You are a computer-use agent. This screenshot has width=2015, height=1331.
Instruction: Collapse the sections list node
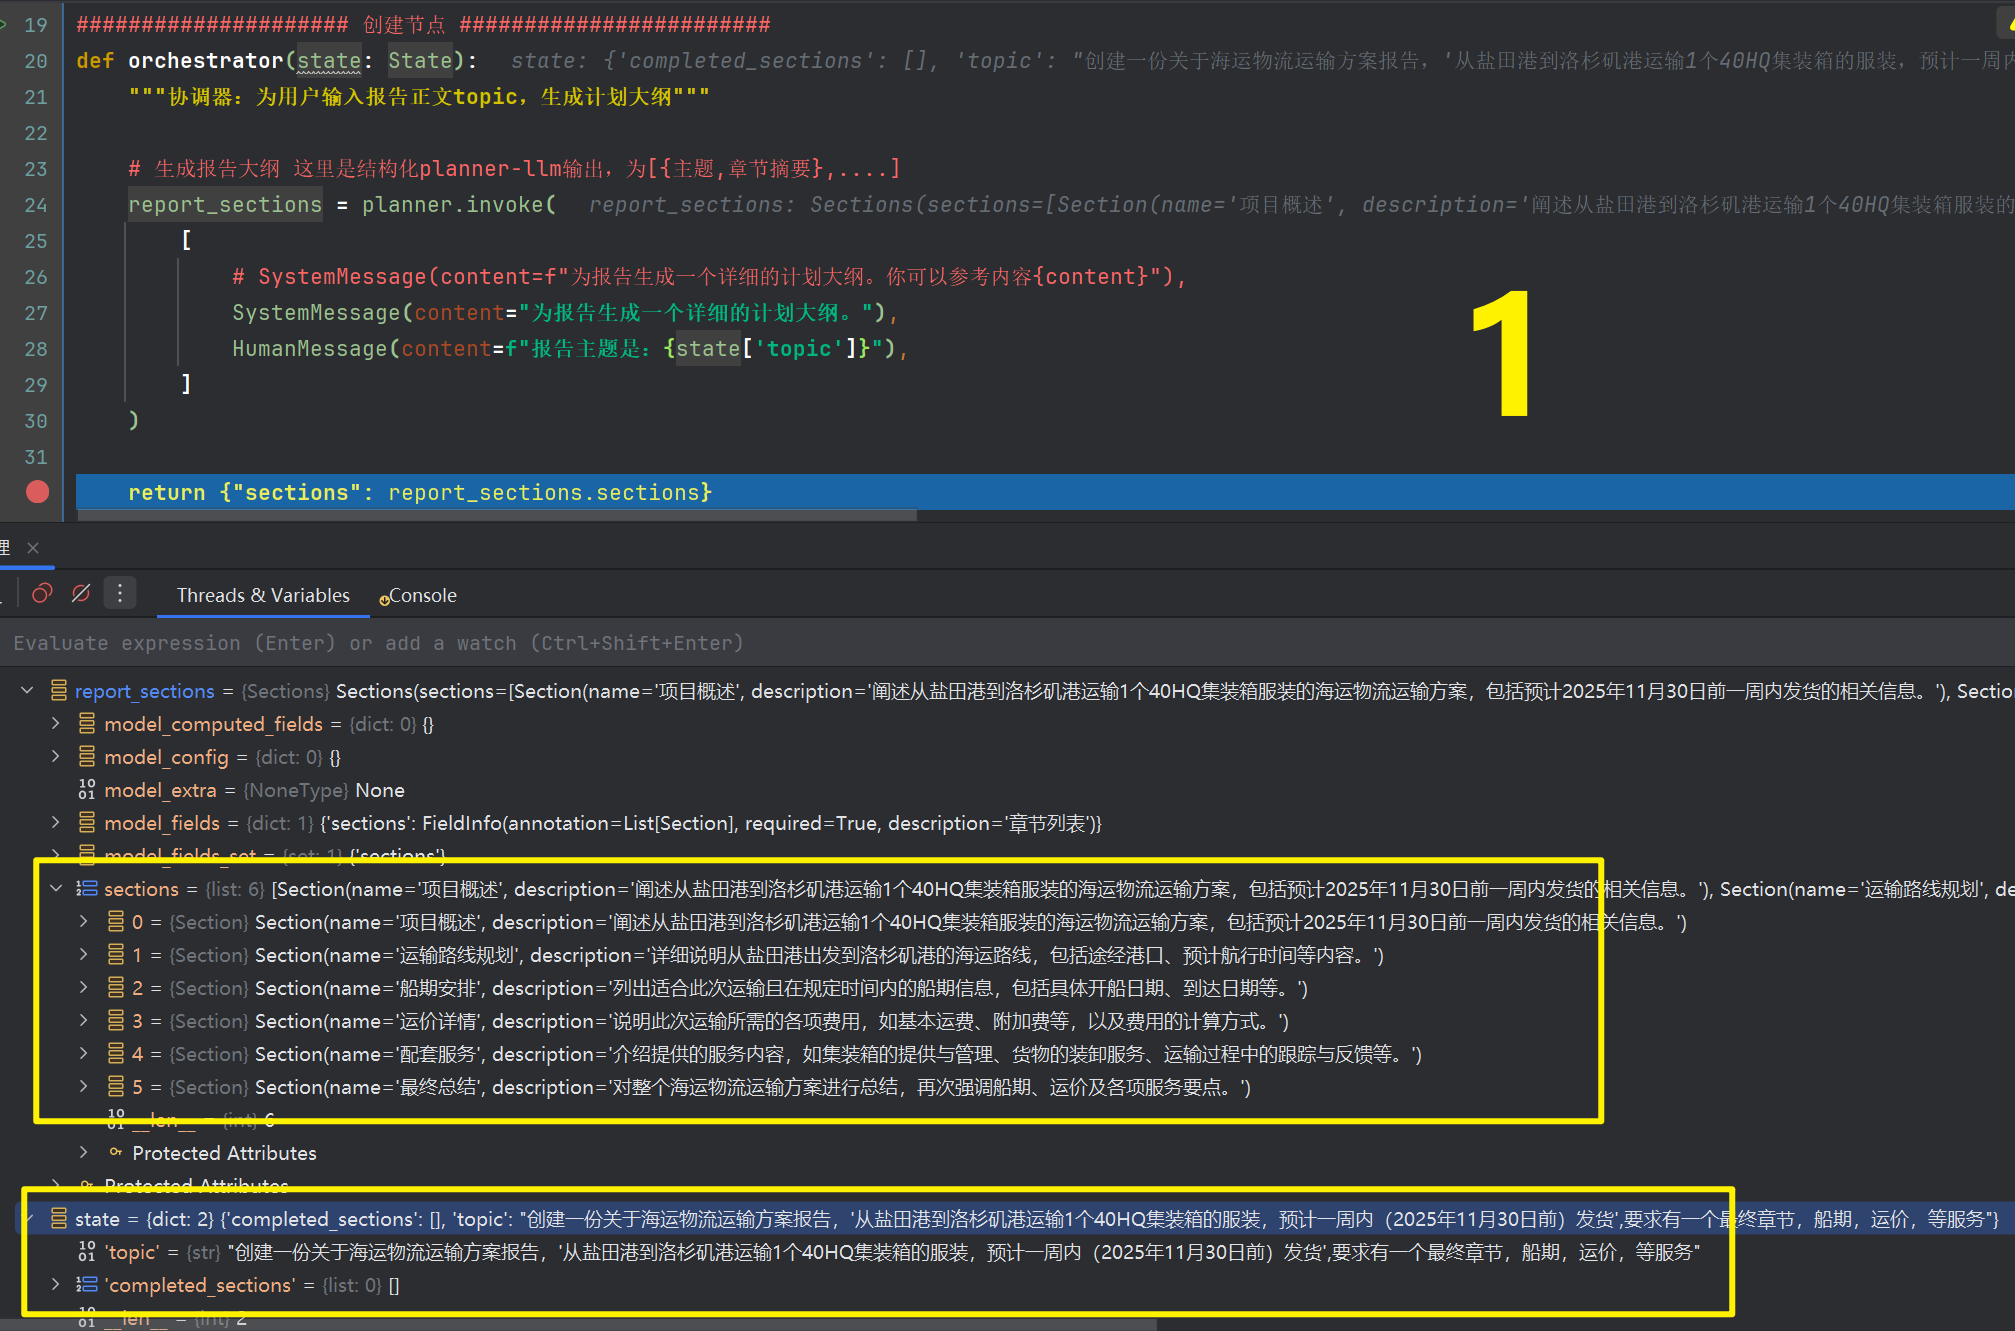[56, 888]
